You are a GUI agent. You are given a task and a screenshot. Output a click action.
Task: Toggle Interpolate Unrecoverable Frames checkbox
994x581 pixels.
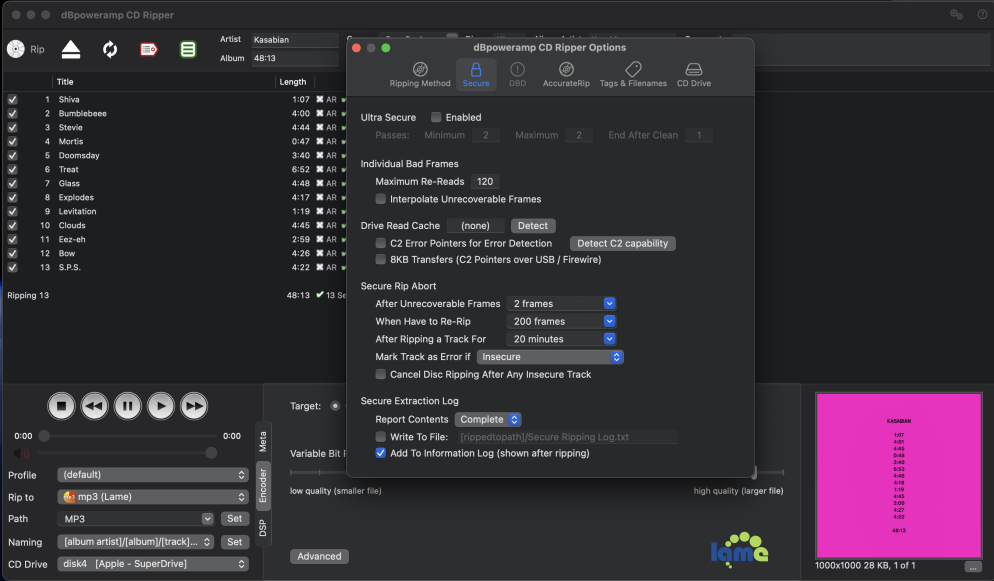pos(381,199)
